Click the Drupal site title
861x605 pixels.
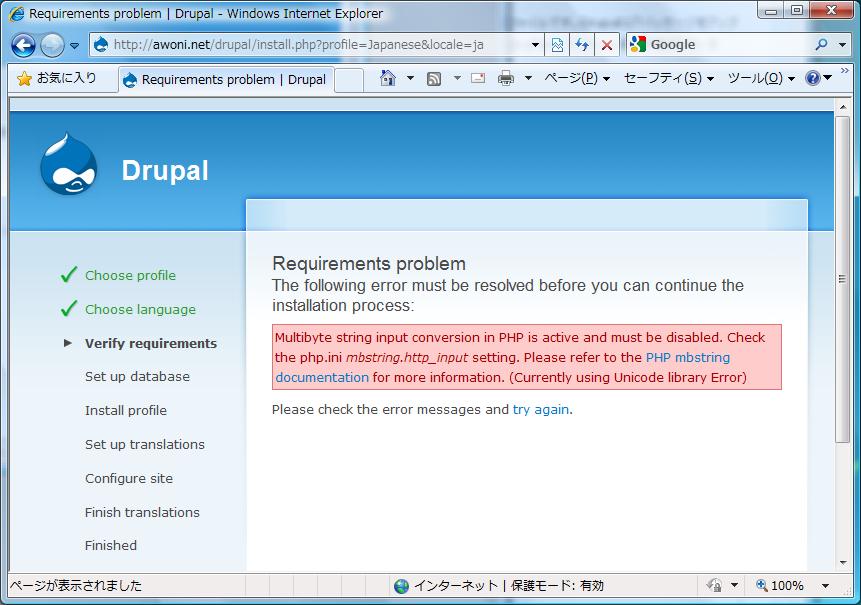click(165, 170)
